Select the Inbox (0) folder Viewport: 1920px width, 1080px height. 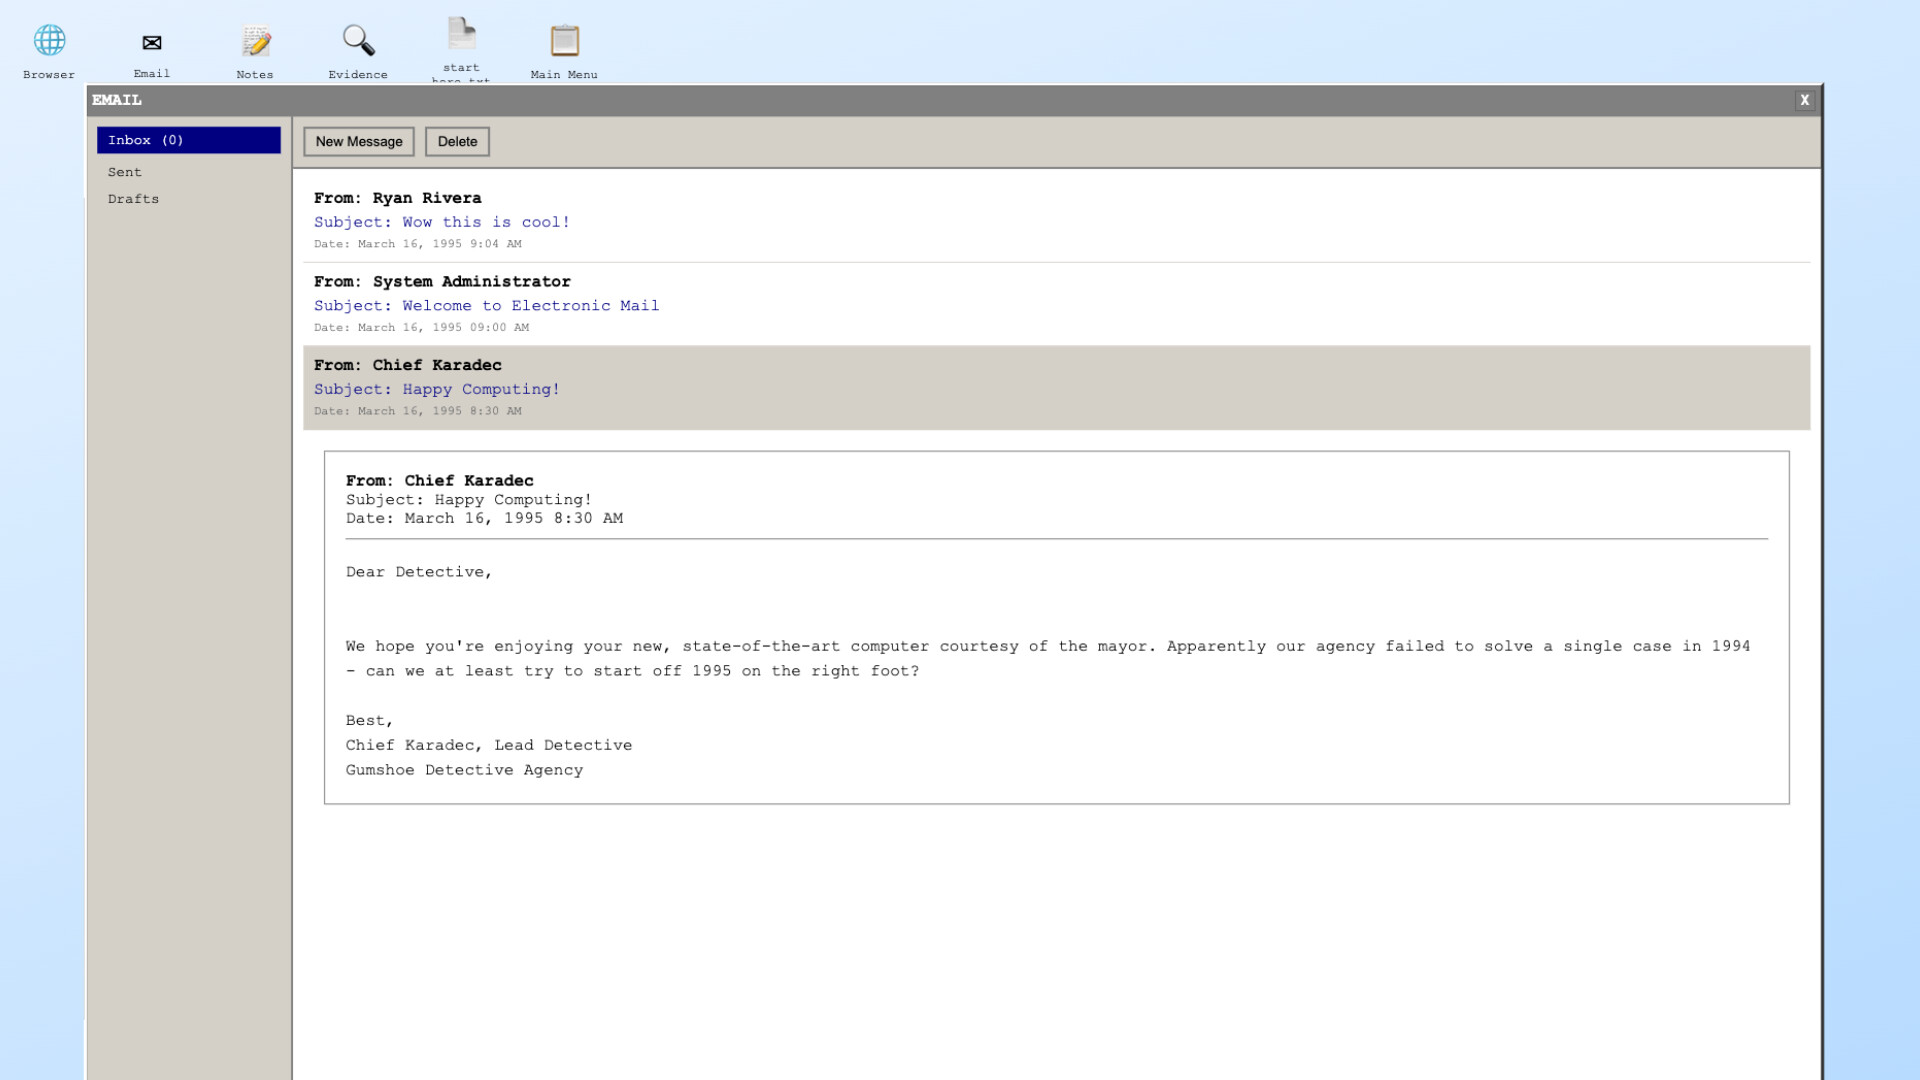point(188,140)
